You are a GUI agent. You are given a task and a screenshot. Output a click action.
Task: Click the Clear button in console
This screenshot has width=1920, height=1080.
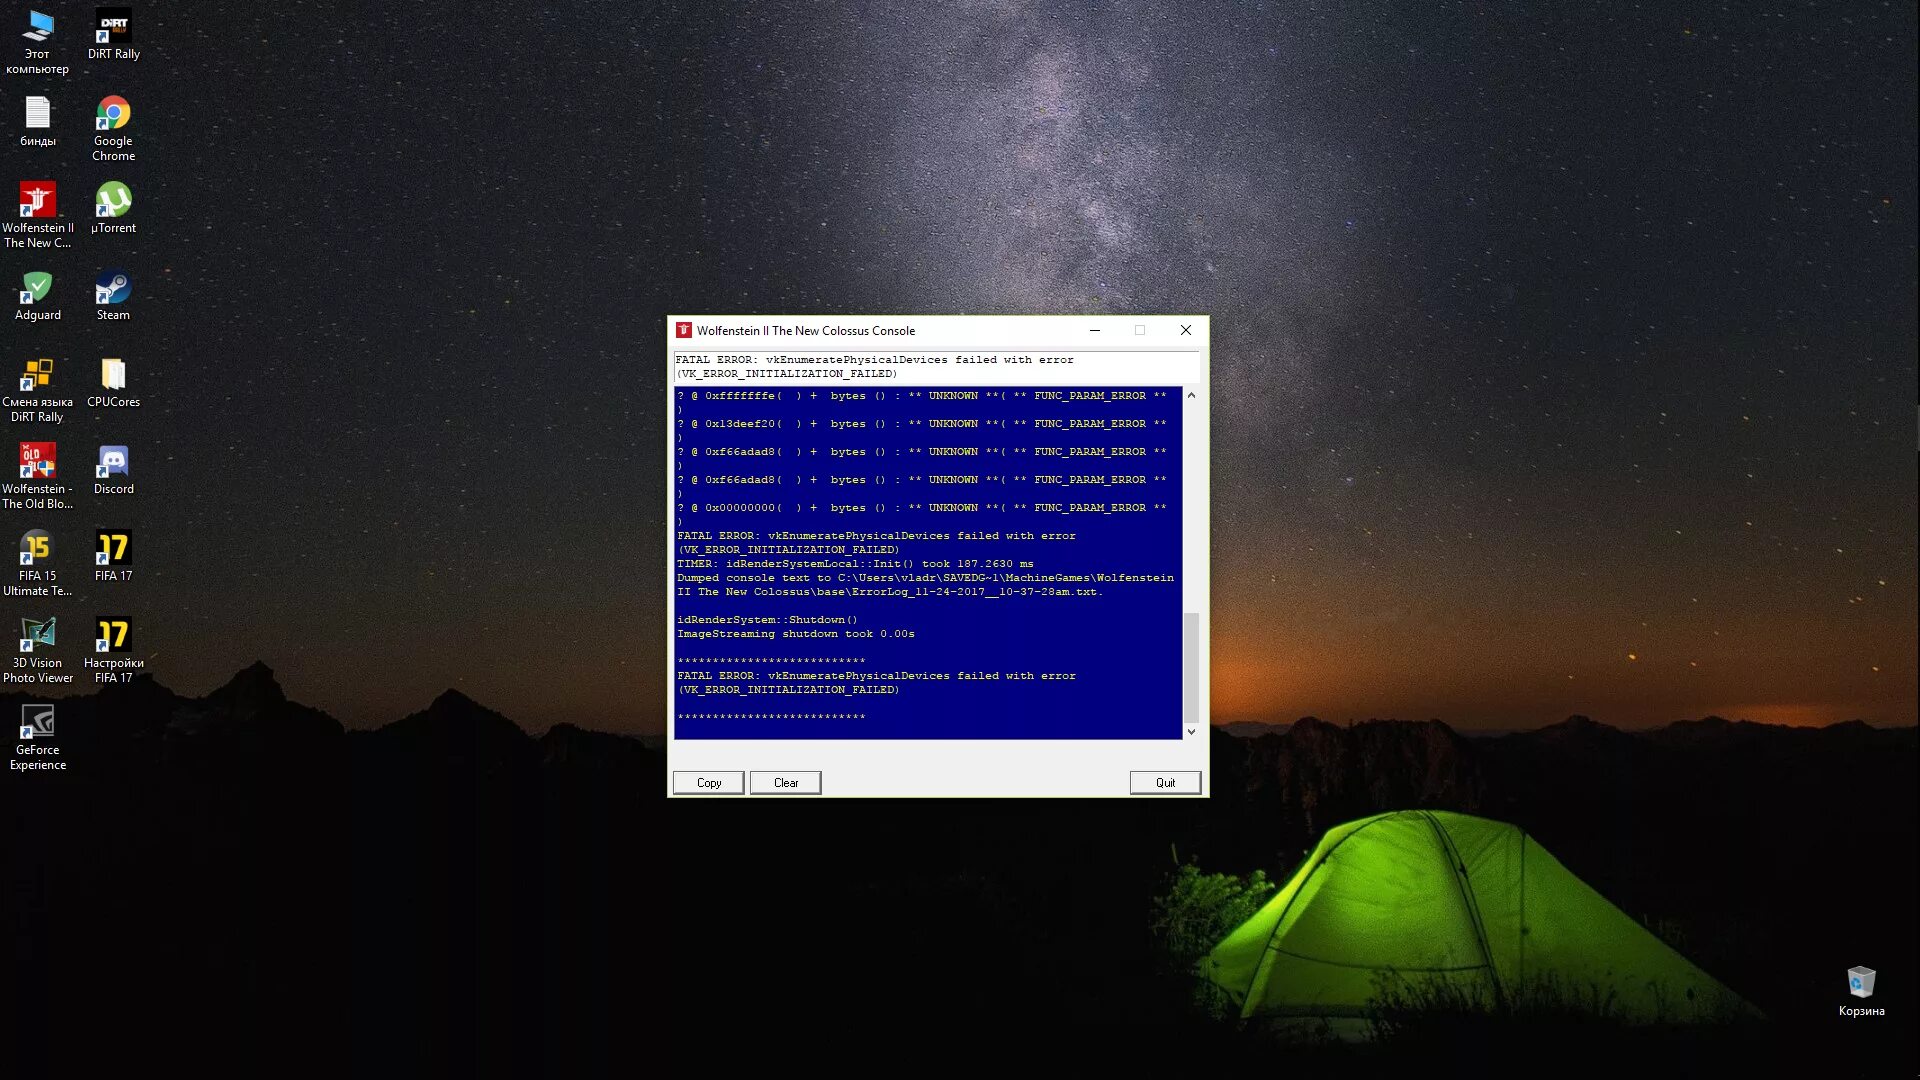786,782
